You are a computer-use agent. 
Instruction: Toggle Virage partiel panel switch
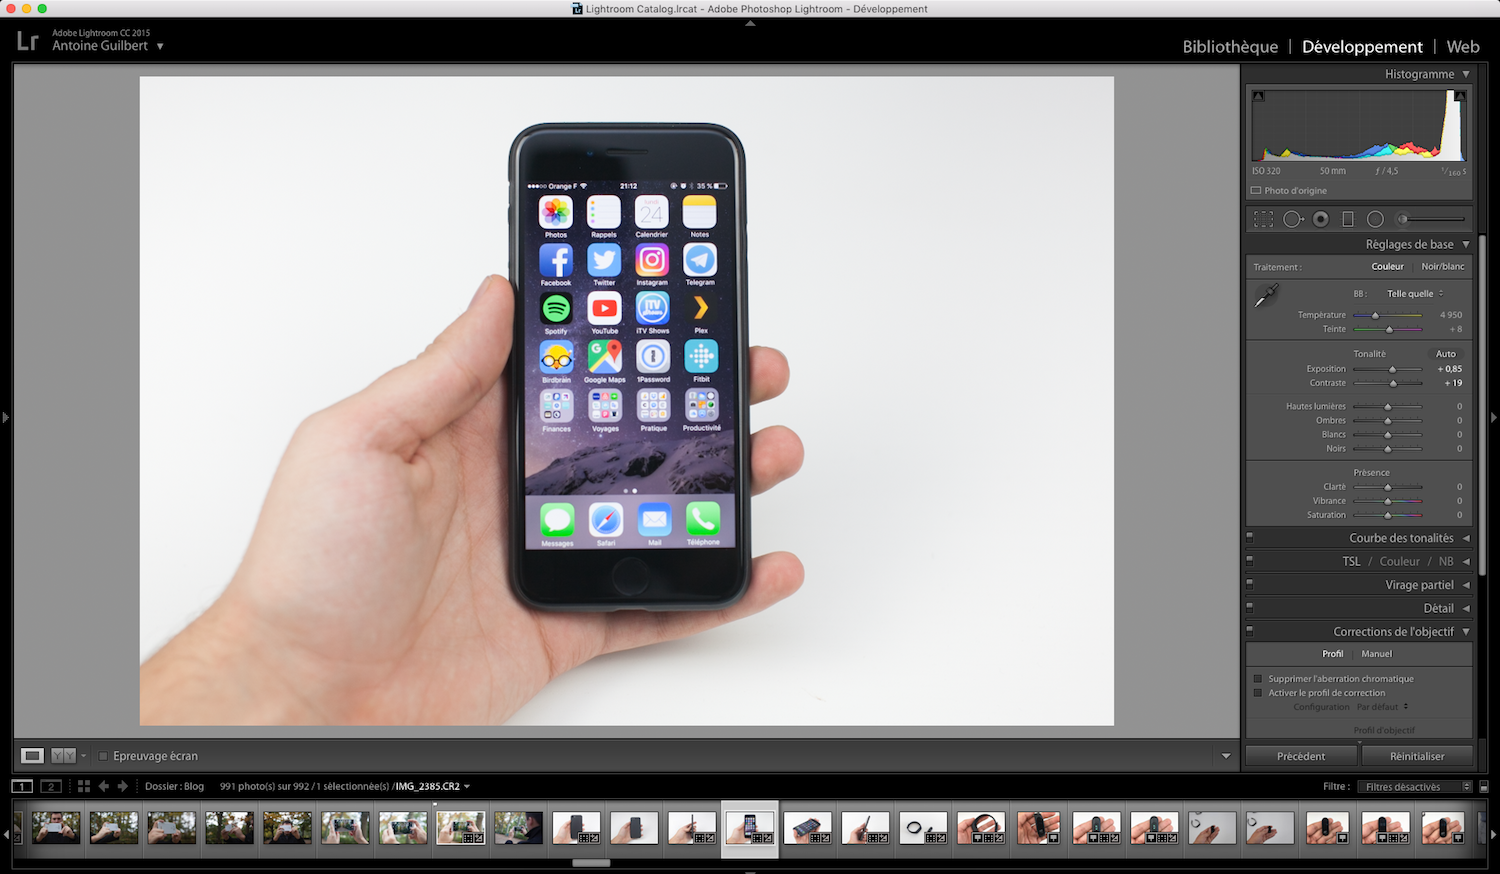tap(1250, 585)
